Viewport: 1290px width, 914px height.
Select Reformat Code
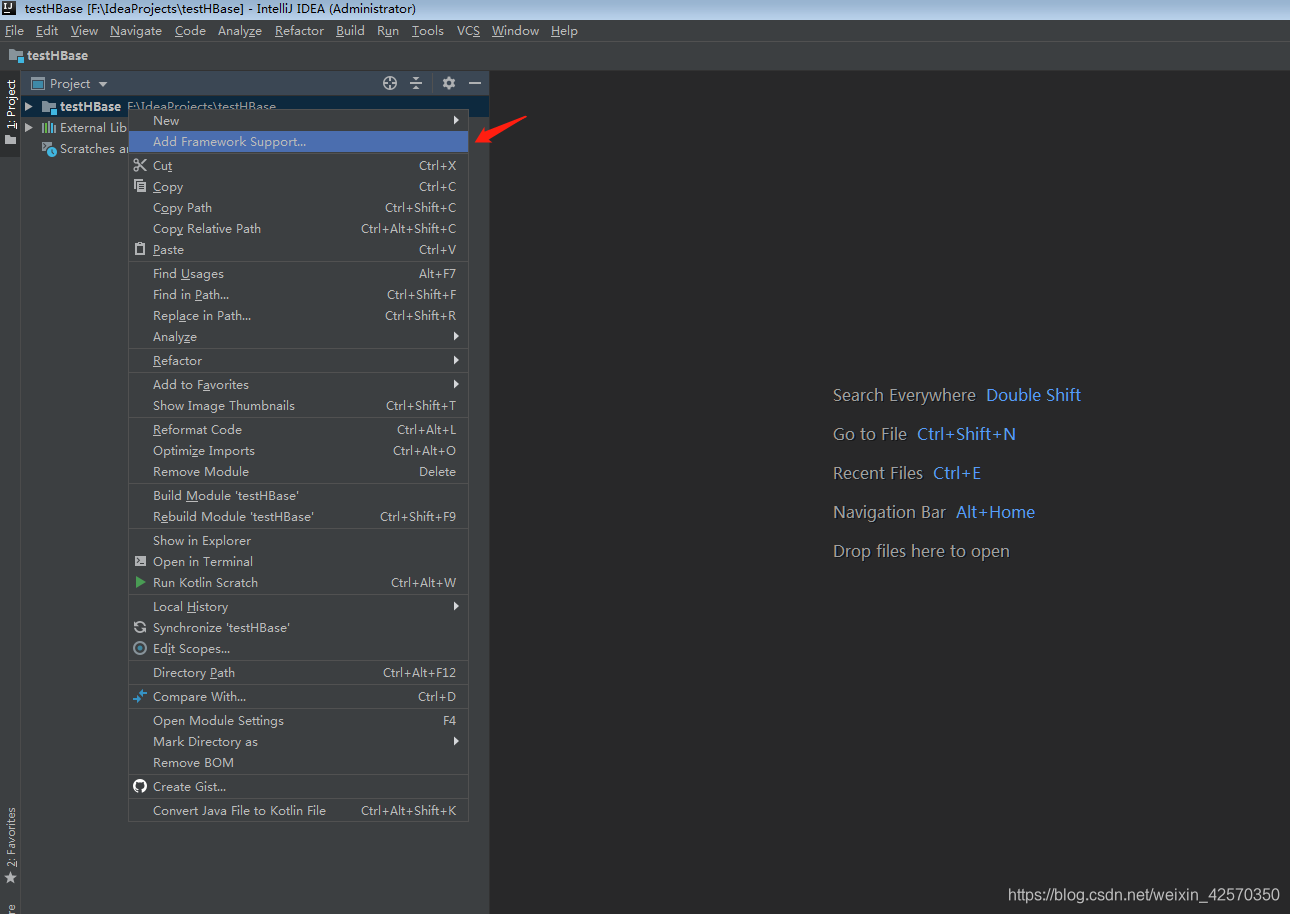[x=298, y=429]
